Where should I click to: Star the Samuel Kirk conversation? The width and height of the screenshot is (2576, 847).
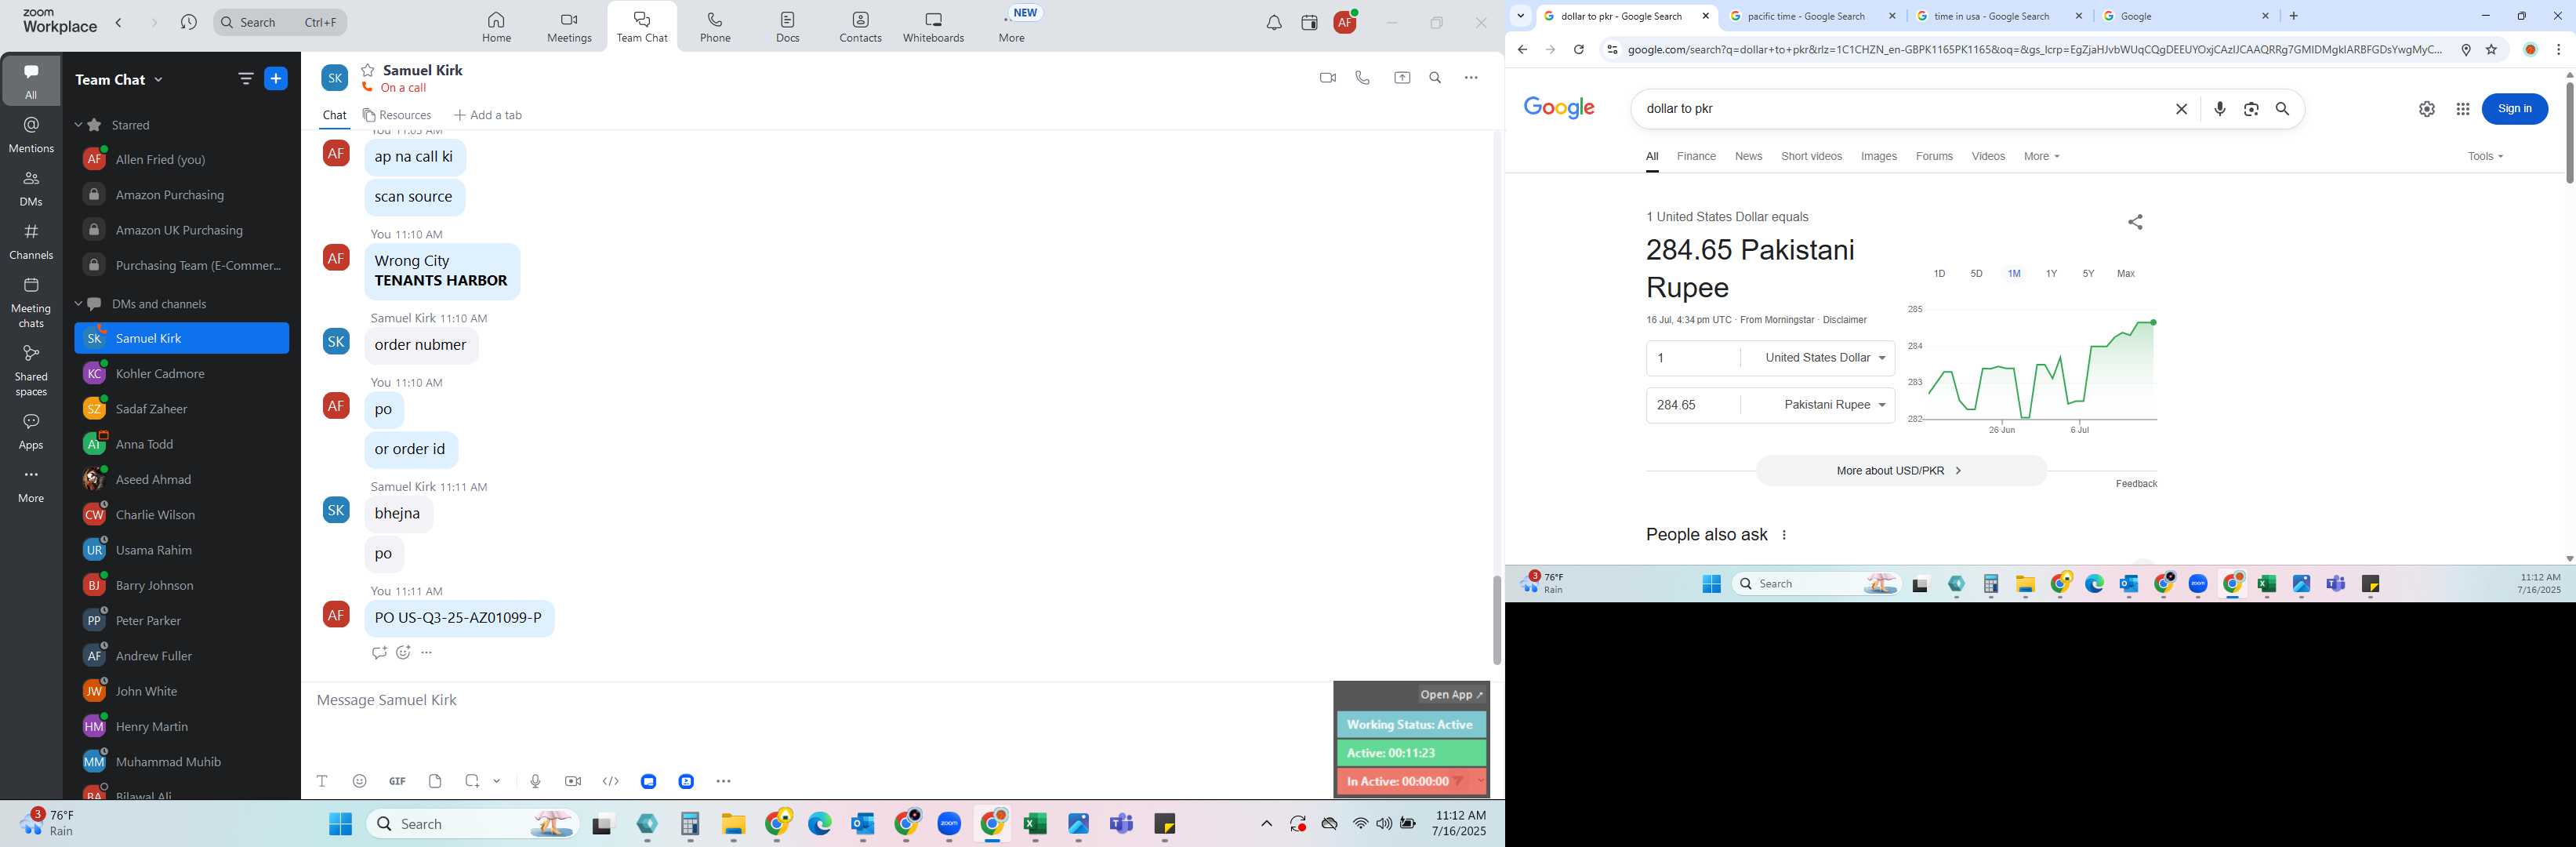pyautogui.click(x=368, y=70)
